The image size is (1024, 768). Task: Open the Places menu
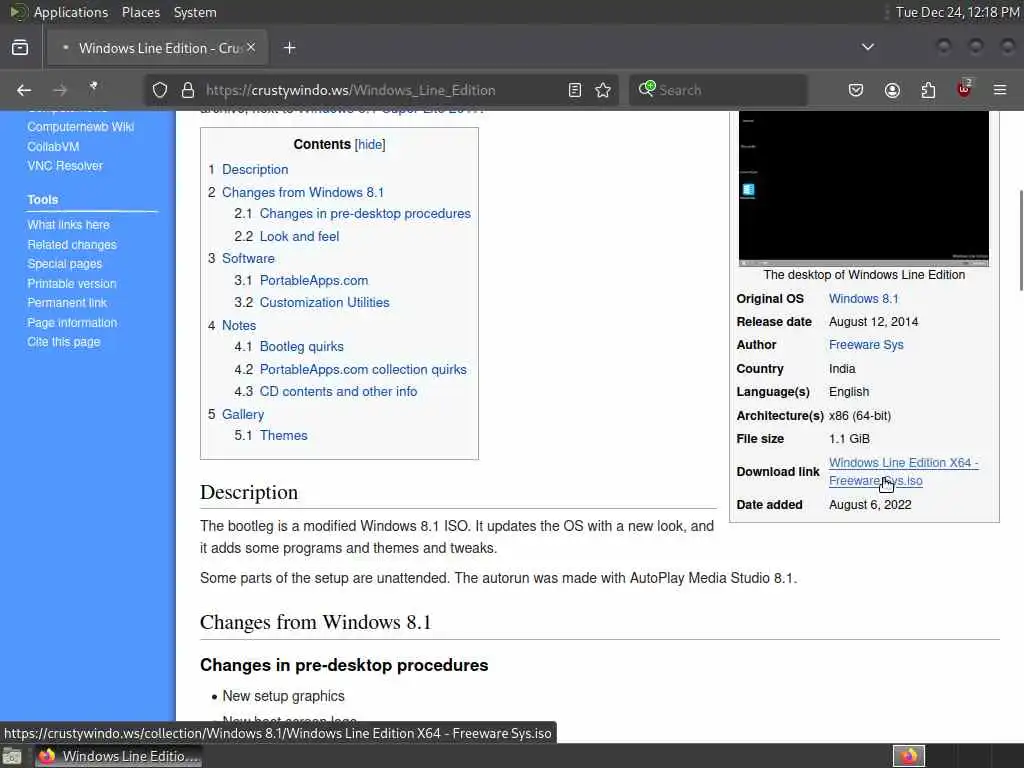(x=140, y=12)
